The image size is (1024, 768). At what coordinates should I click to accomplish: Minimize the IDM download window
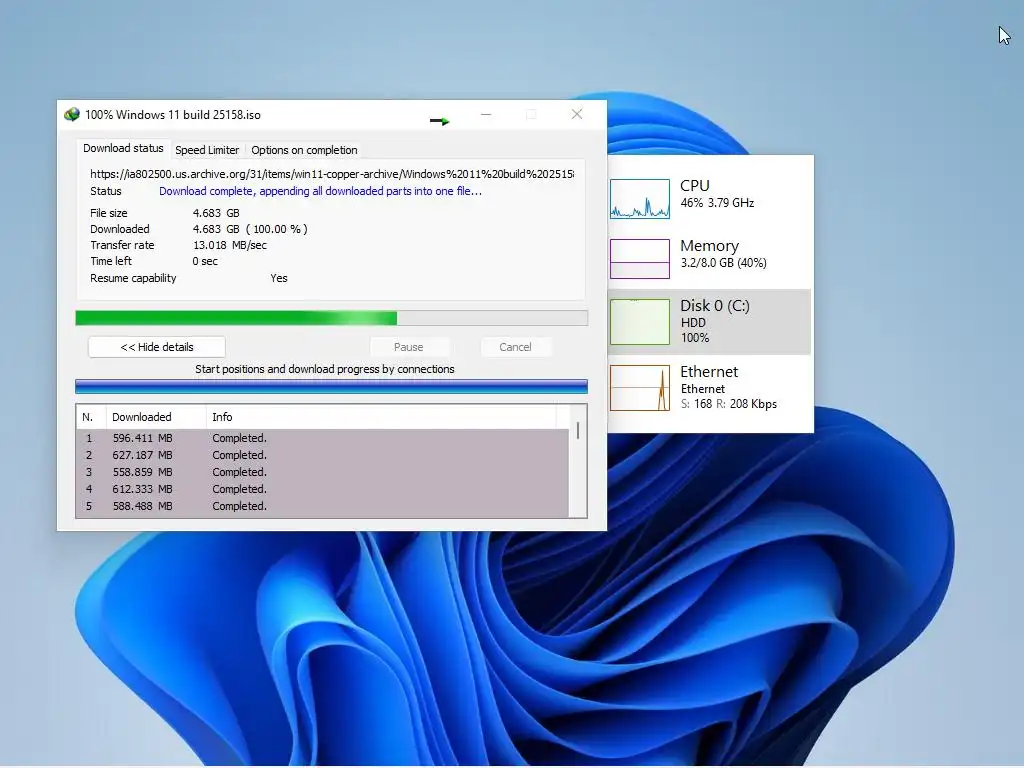[x=486, y=114]
